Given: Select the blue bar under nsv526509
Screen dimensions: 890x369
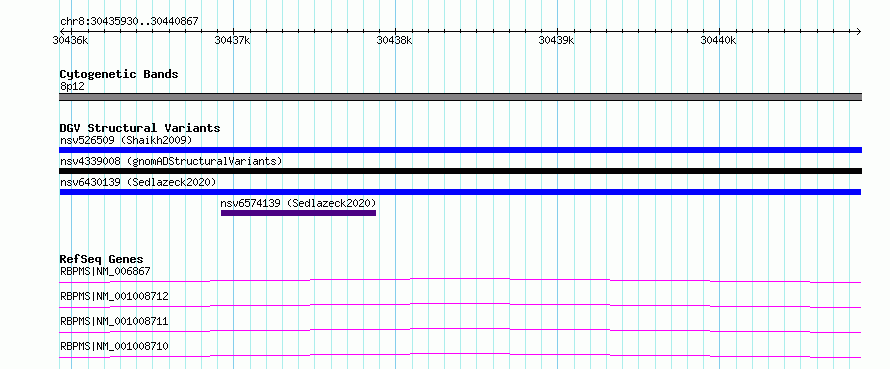Looking at the screenshot, I should (x=460, y=150).
